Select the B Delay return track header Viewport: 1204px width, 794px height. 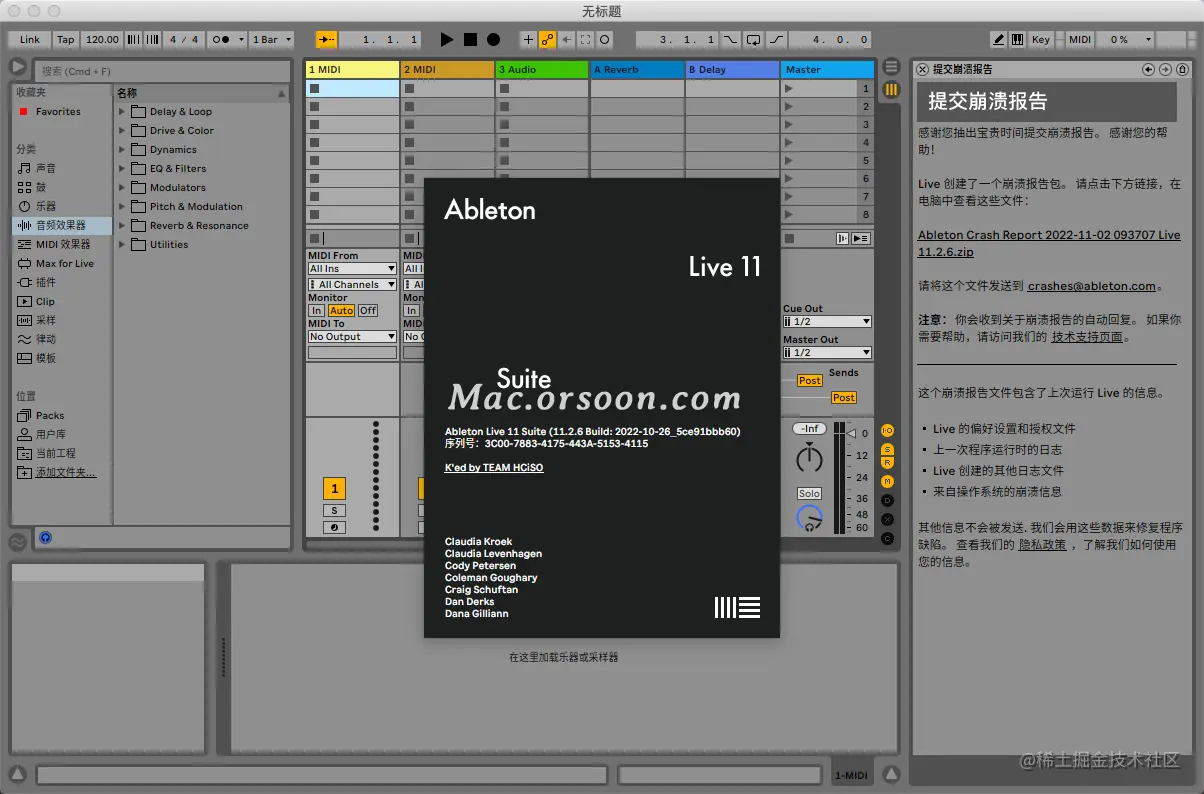pyautogui.click(x=732, y=69)
